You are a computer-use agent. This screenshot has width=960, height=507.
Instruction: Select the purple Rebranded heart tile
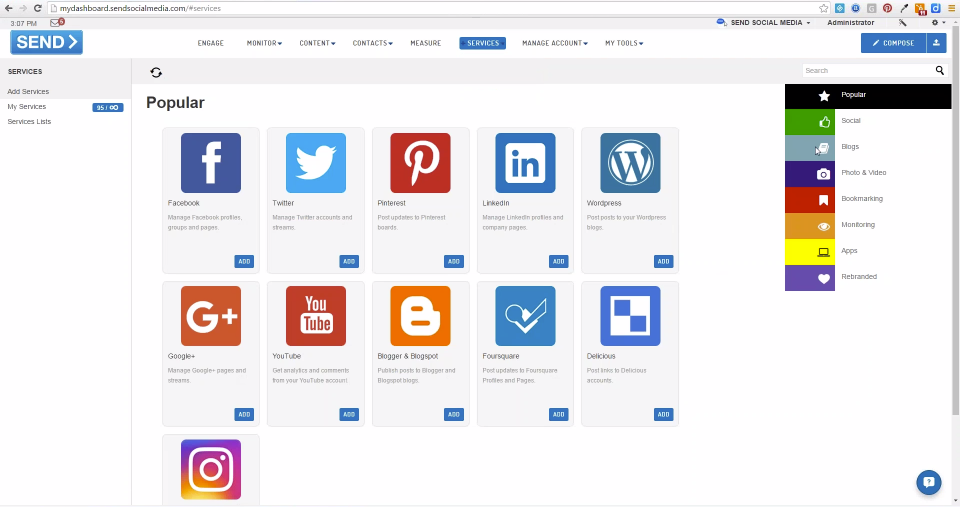tap(810, 278)
